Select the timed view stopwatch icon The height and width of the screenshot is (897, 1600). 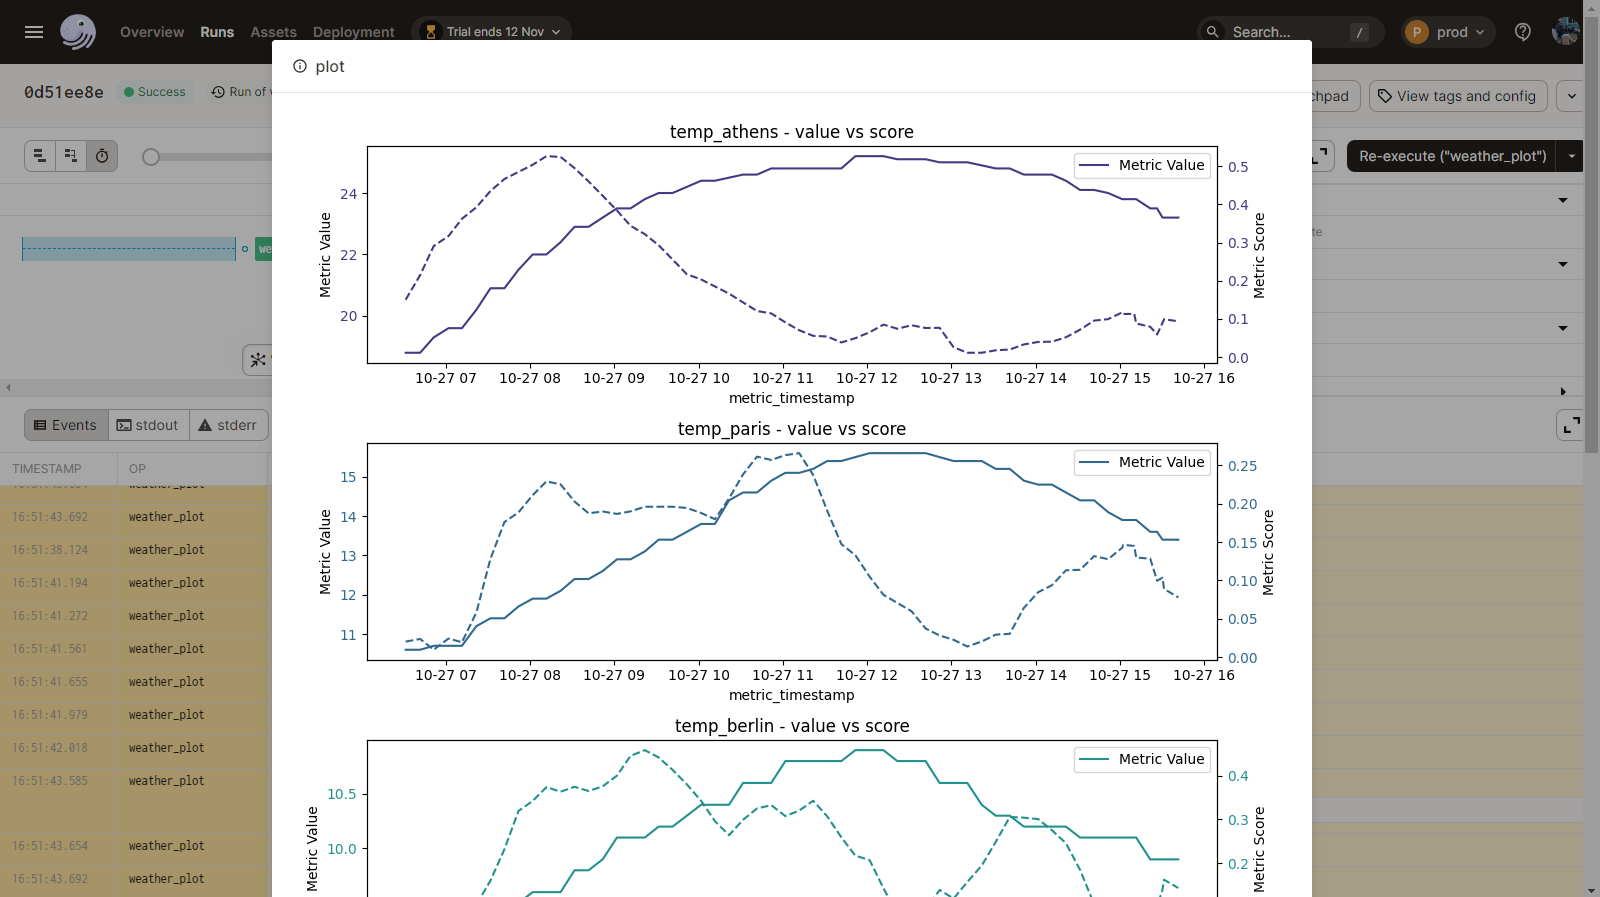[102, 156]
